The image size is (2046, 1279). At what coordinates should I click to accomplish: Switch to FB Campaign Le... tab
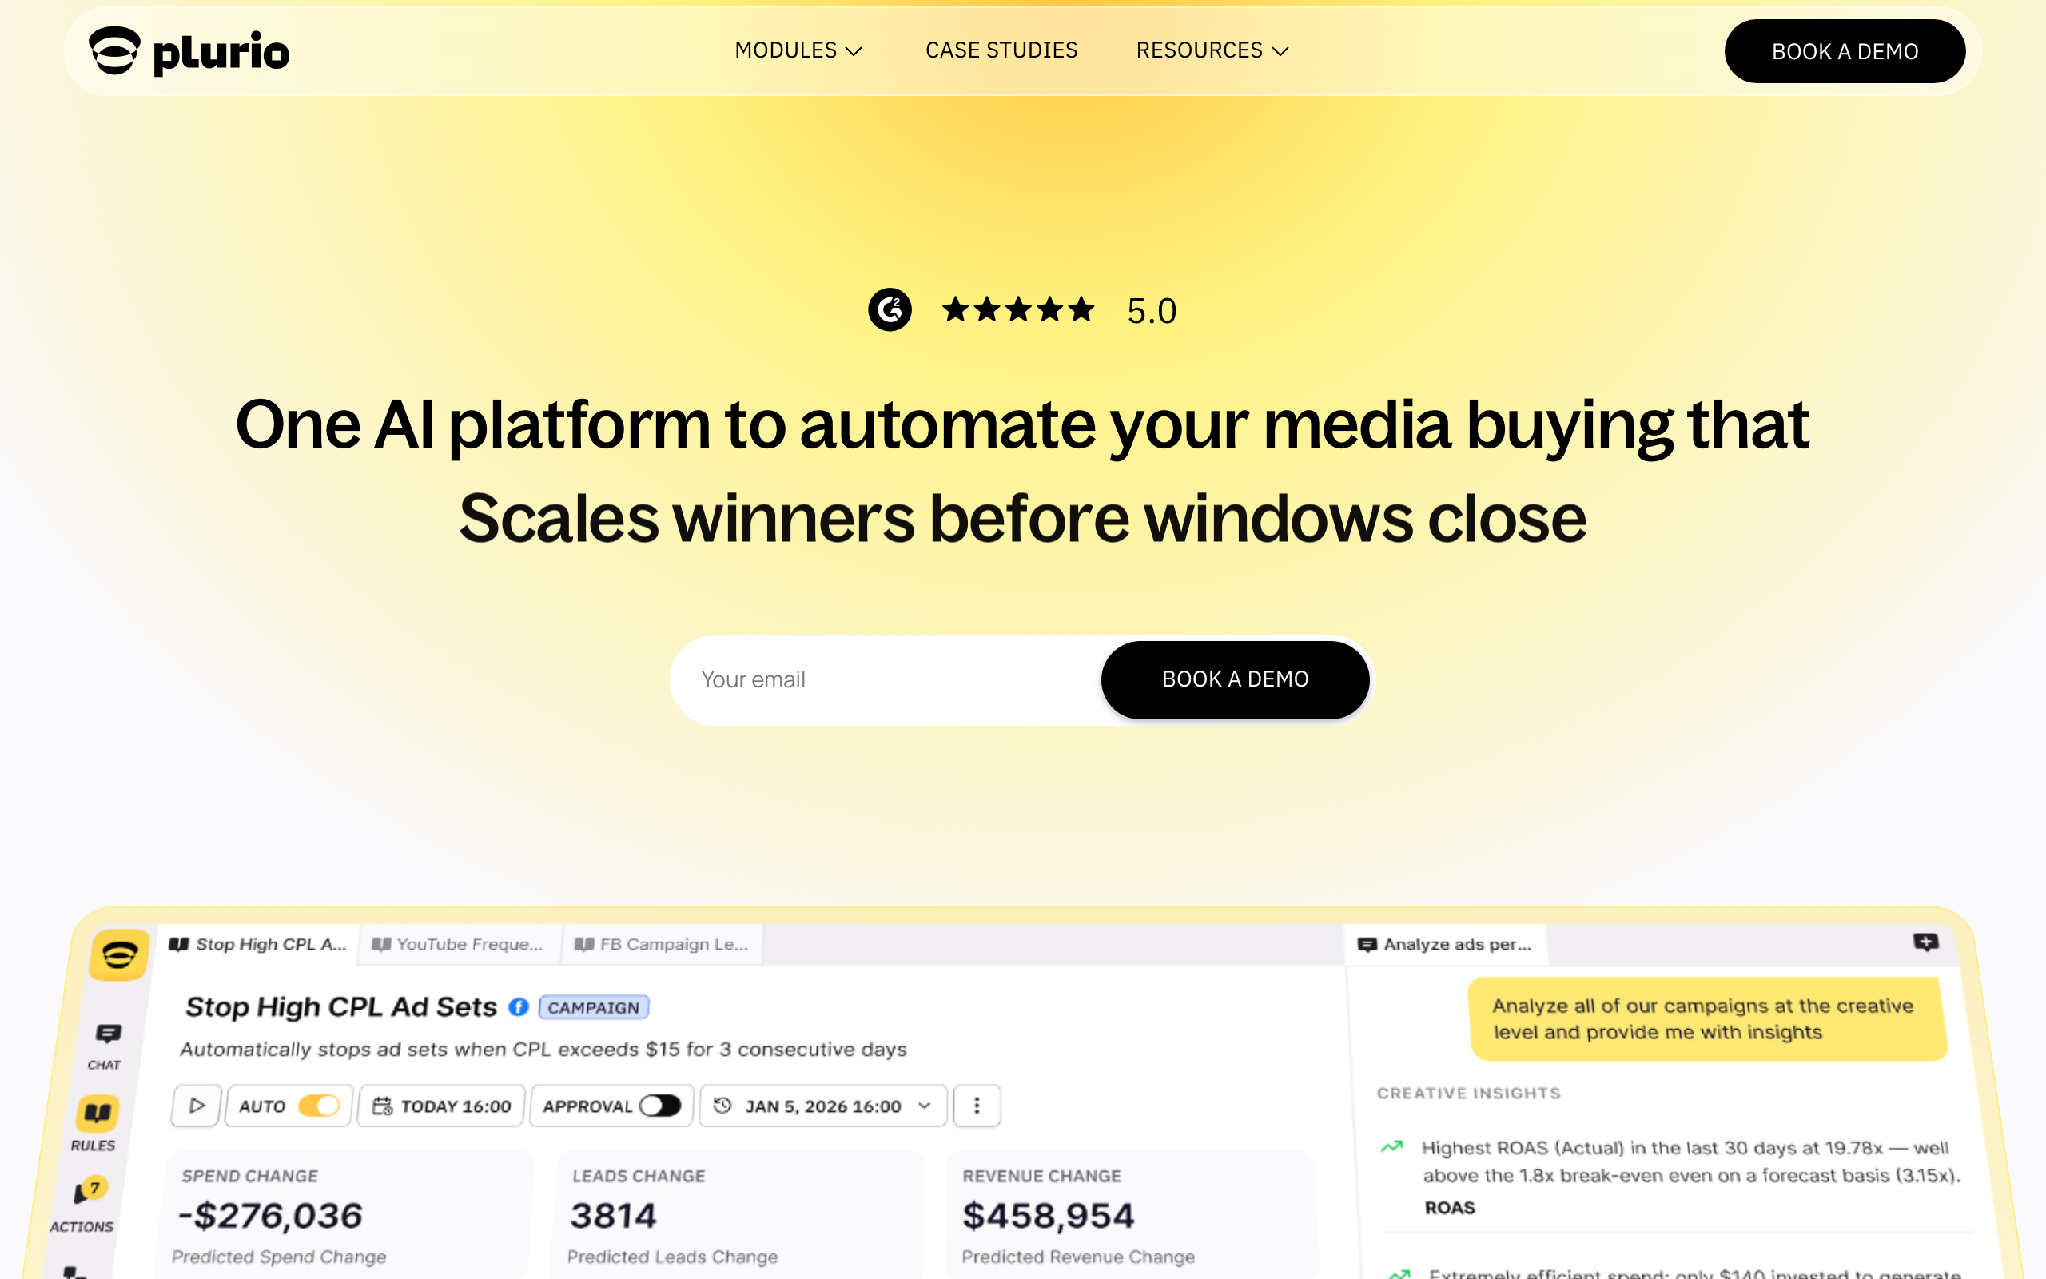pos(661,944)
